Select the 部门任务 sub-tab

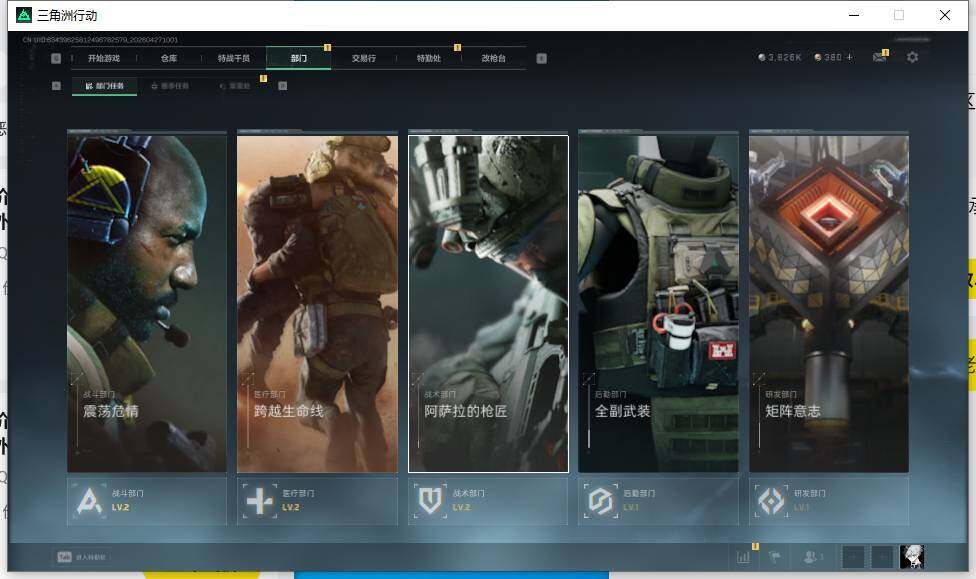(x=105, y=86)
